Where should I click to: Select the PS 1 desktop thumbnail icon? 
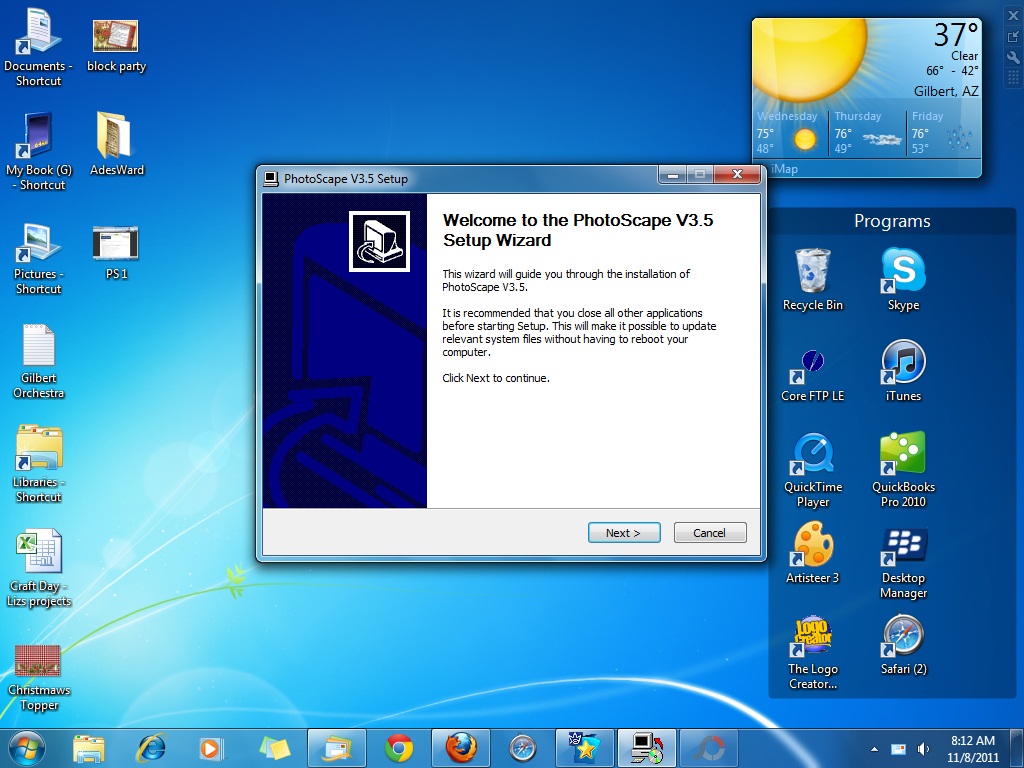[116, 253]
